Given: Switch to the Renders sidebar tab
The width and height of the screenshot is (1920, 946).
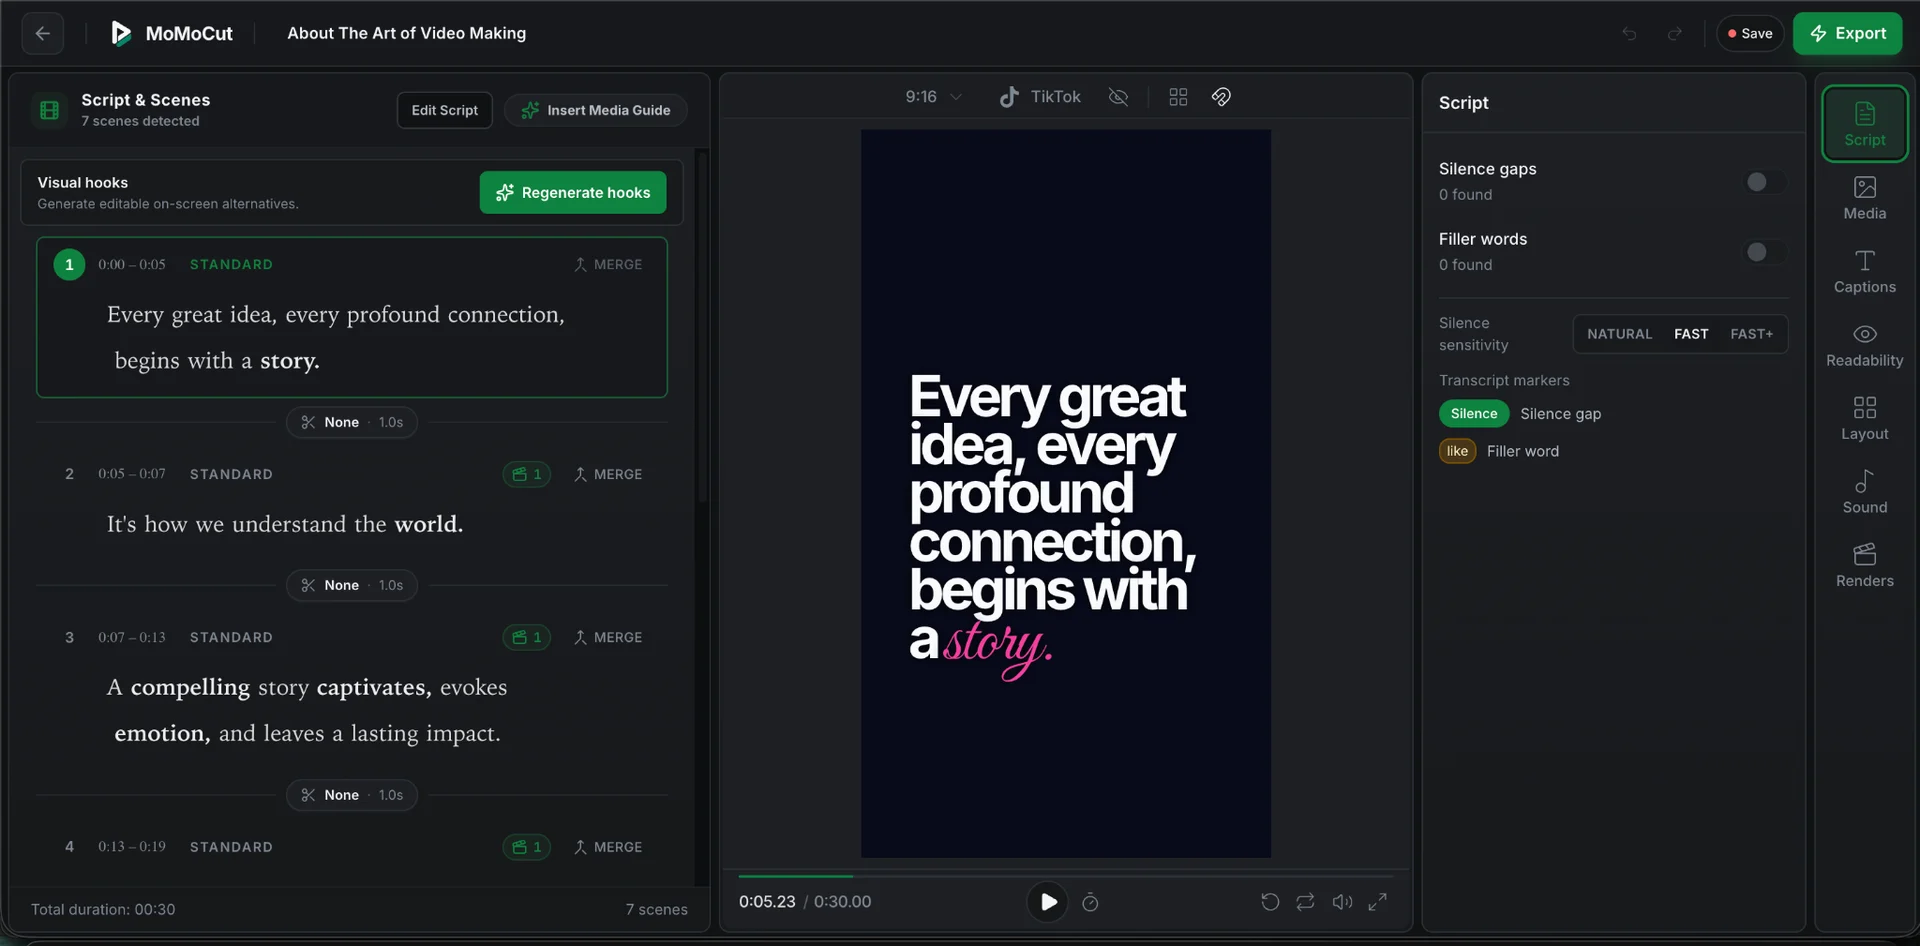Looking at the screenshot, I should [1864, 566].
